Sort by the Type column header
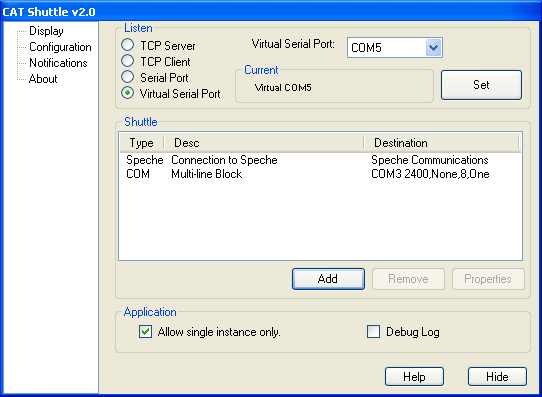This screenshot has height=397, width=542. coord(142,143)
